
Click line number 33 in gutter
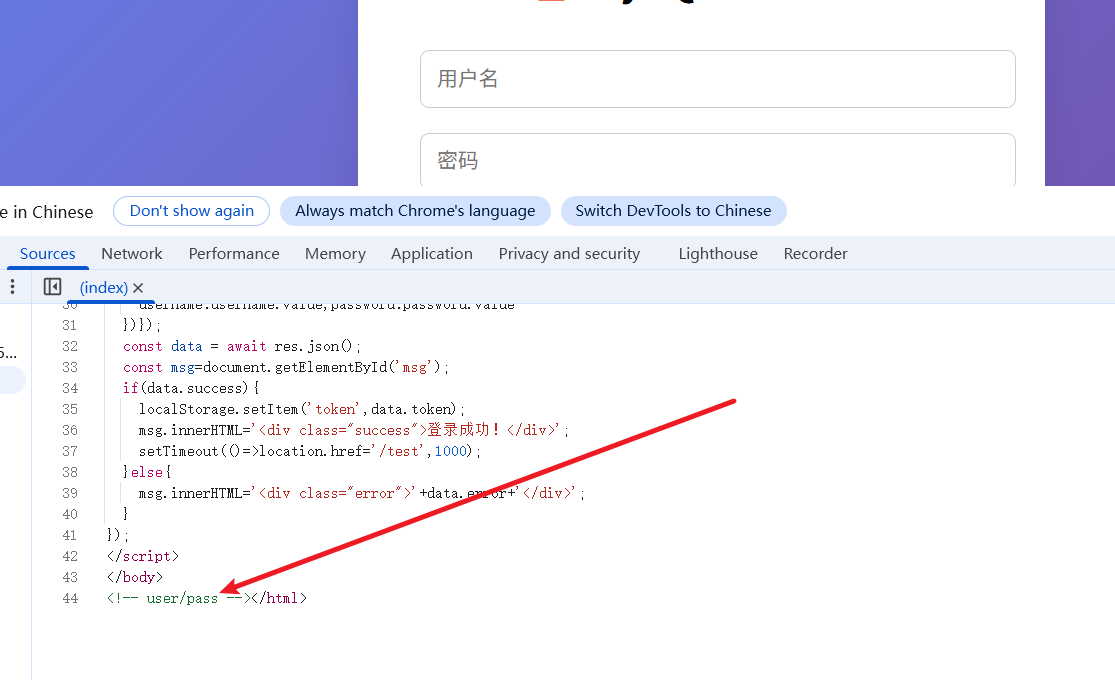pos(70,368)
